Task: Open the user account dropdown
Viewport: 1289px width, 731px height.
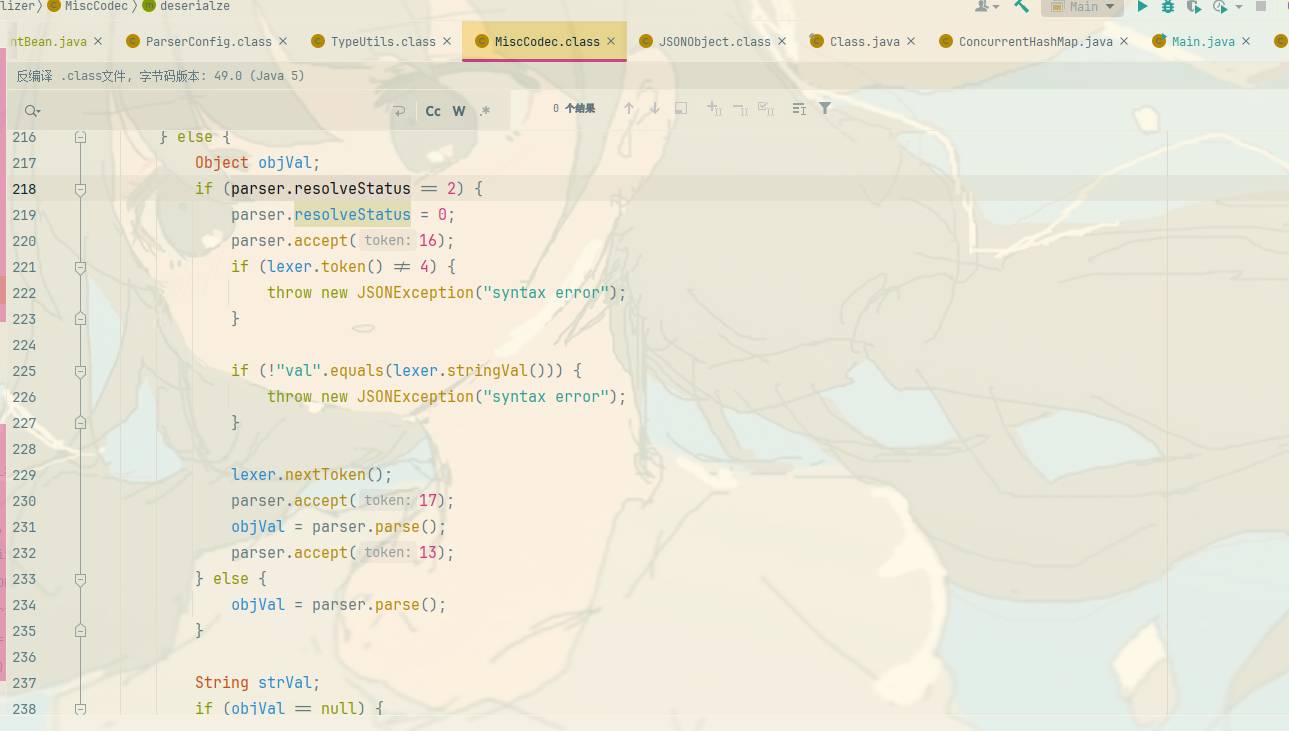Action: coord(987,6)
